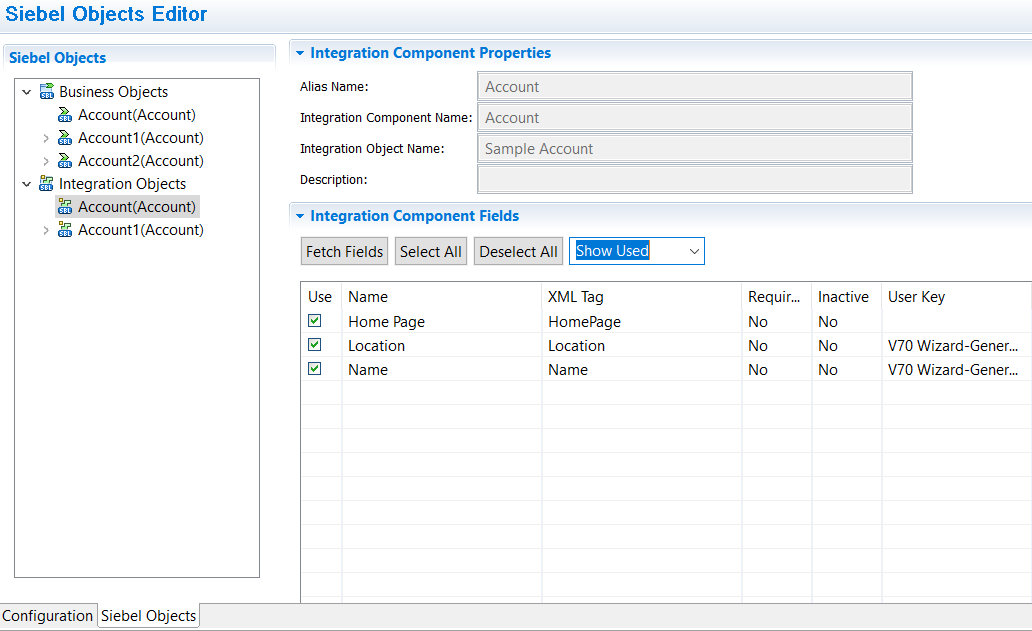
Task: Select Account1(Account) label under Integration Objects
Action: (141, 230)
